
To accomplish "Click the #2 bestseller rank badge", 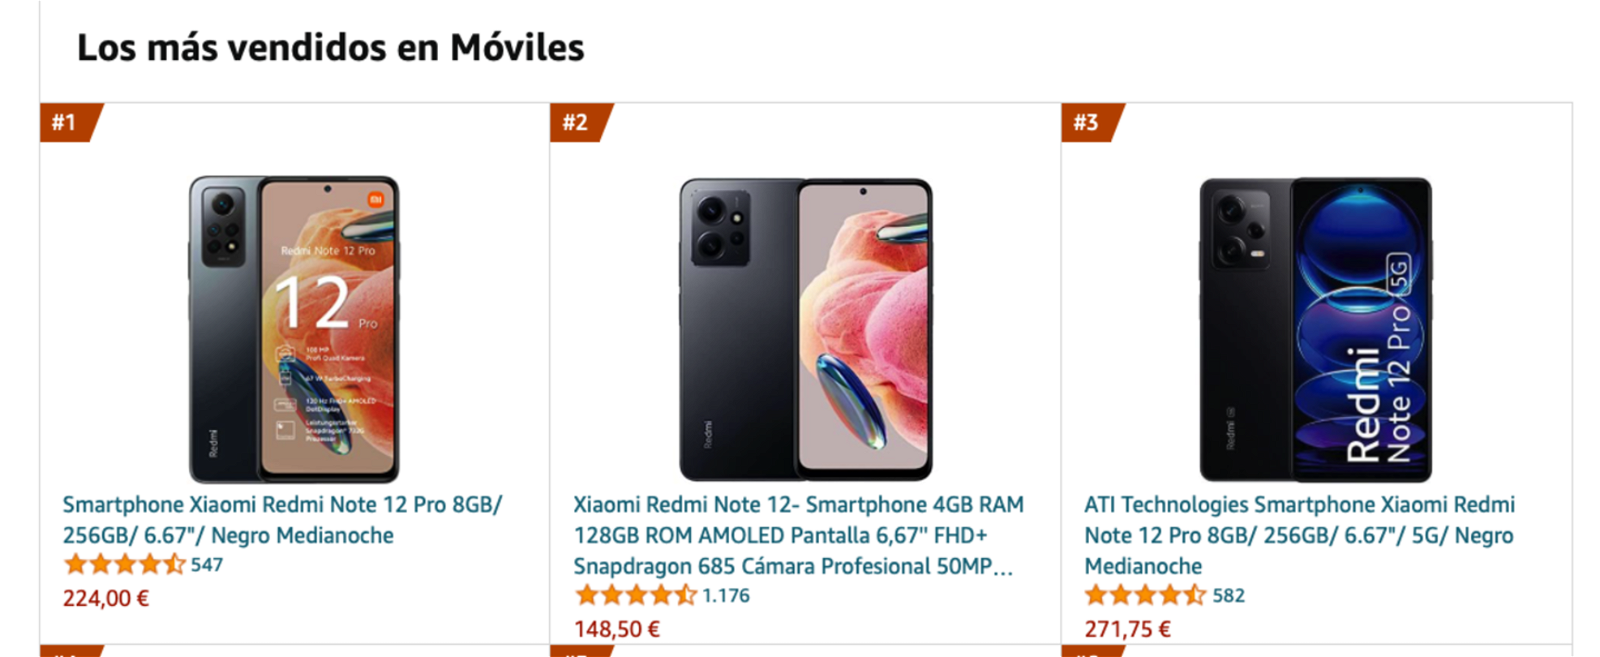I will pyautogui.click(x=580, y=122).
